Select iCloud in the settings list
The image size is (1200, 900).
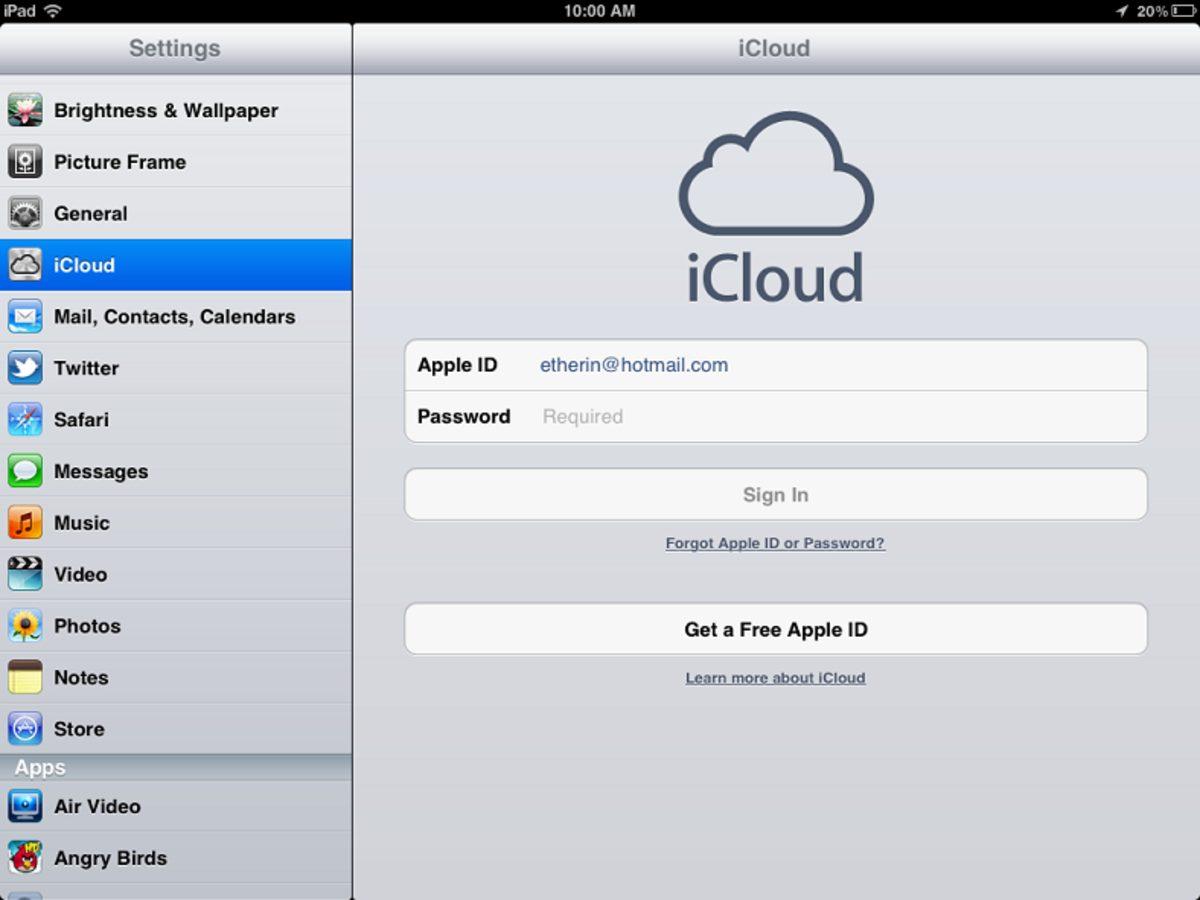175,265
